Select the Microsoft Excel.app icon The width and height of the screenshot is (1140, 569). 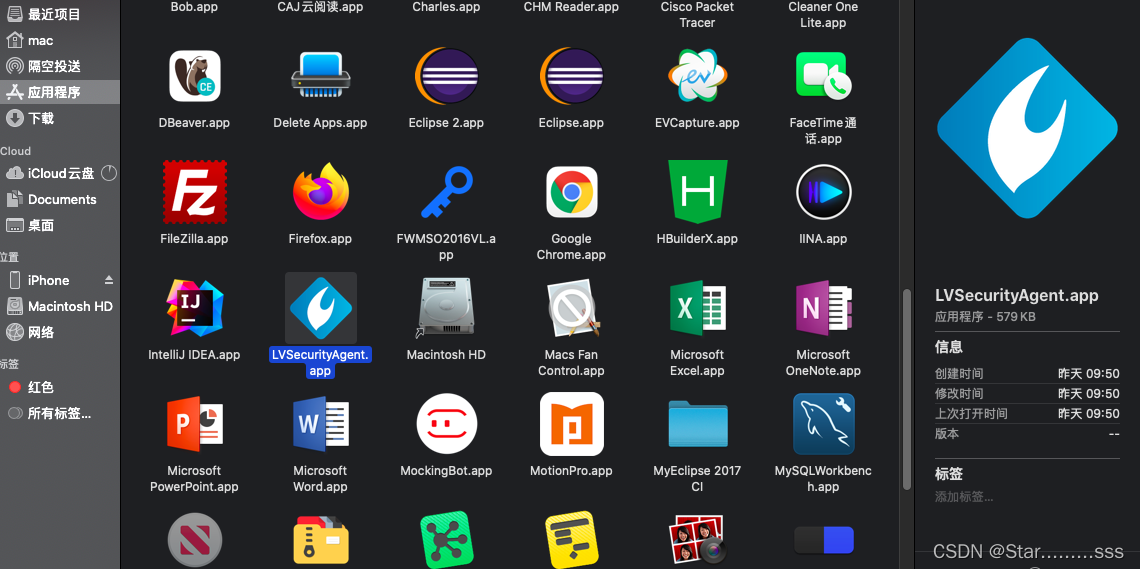(697, 308)
